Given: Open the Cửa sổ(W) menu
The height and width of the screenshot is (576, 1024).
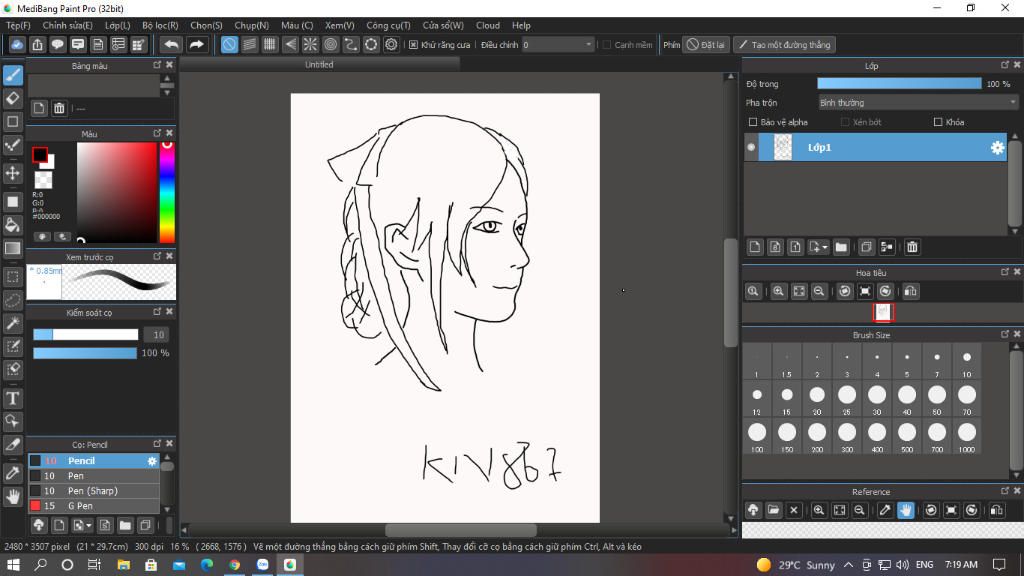Looking at the screenshot, I should (443, 25).
